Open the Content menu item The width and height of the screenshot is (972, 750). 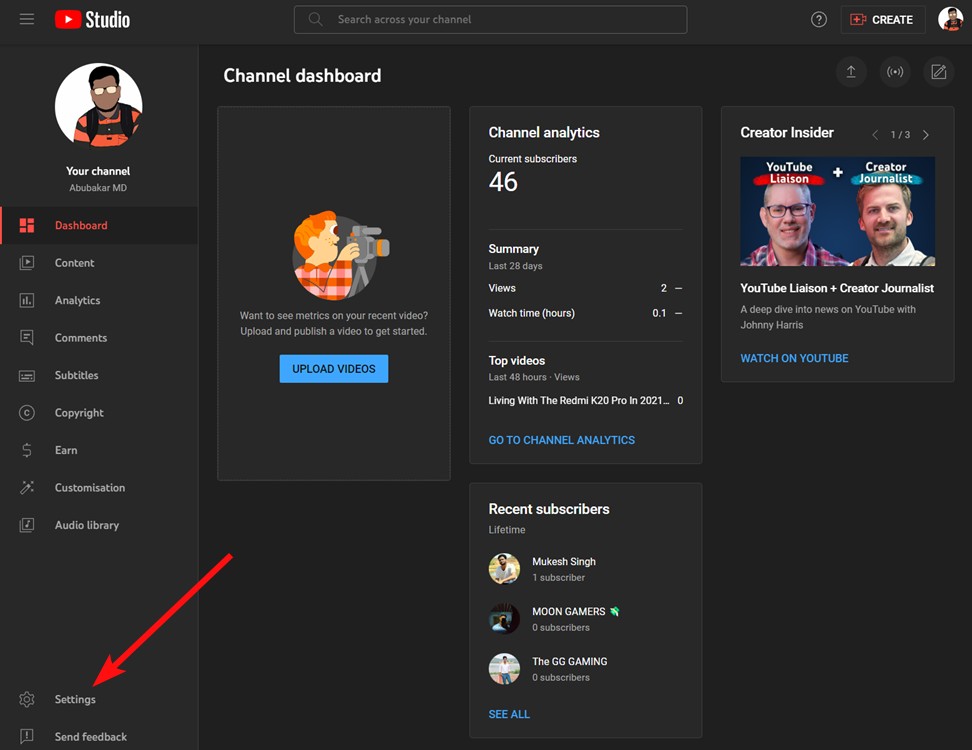click(x=99, y=263)
